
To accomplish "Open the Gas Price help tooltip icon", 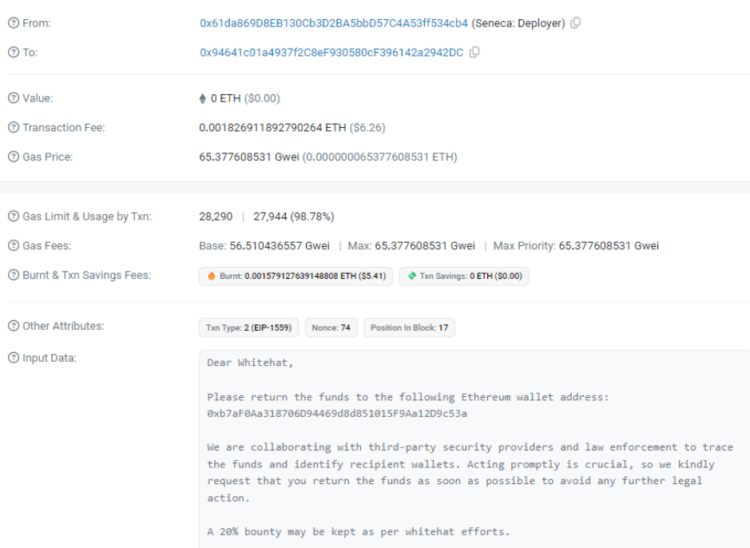I will coord(13,157).
